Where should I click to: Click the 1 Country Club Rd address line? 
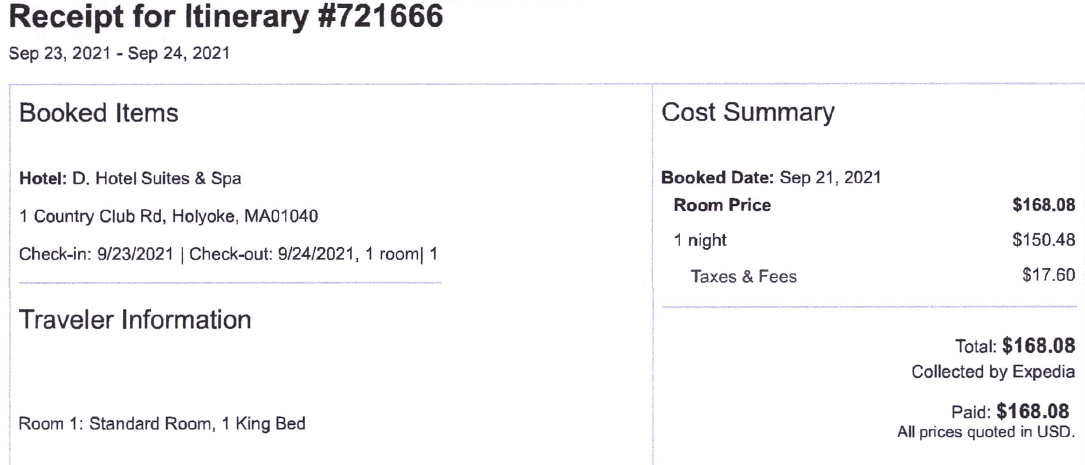(169, 217)
